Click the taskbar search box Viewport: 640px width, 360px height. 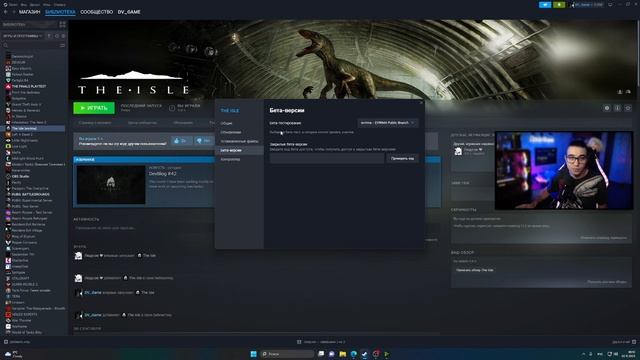point(287,353)
